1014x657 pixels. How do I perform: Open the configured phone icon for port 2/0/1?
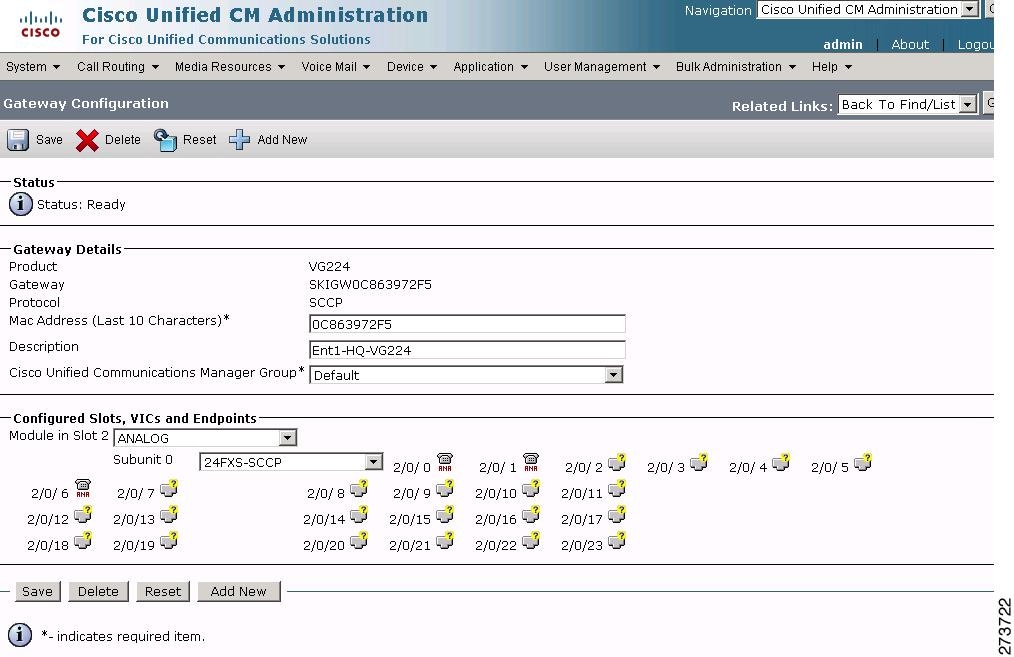coord(531,462)
